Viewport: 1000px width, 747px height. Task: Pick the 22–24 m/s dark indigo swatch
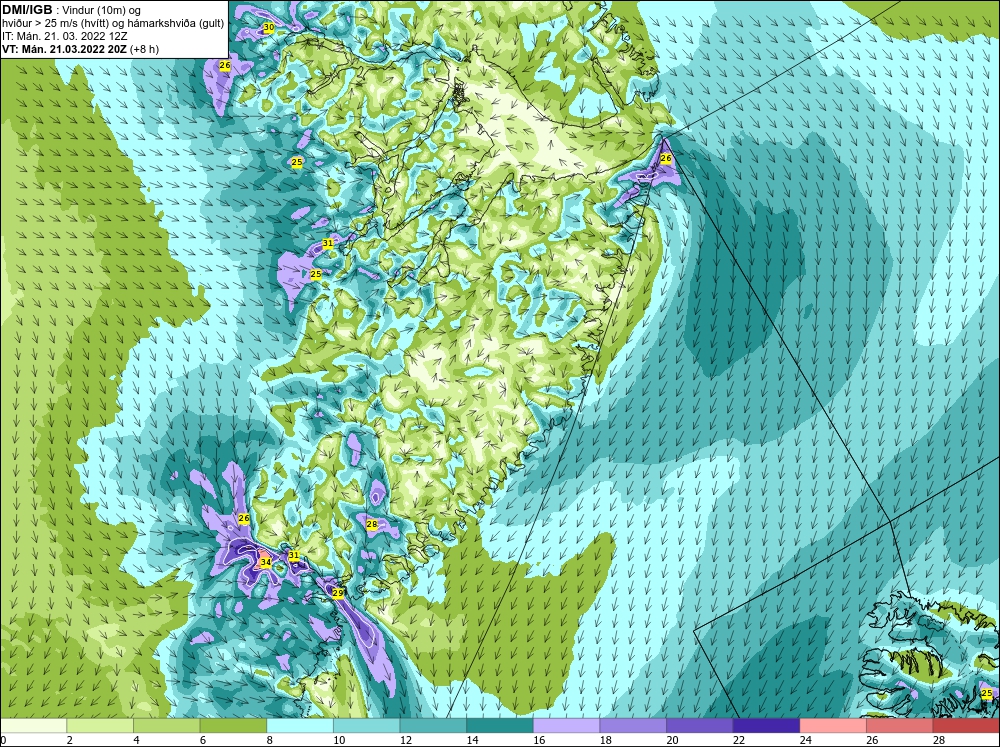tap(766, 726)
